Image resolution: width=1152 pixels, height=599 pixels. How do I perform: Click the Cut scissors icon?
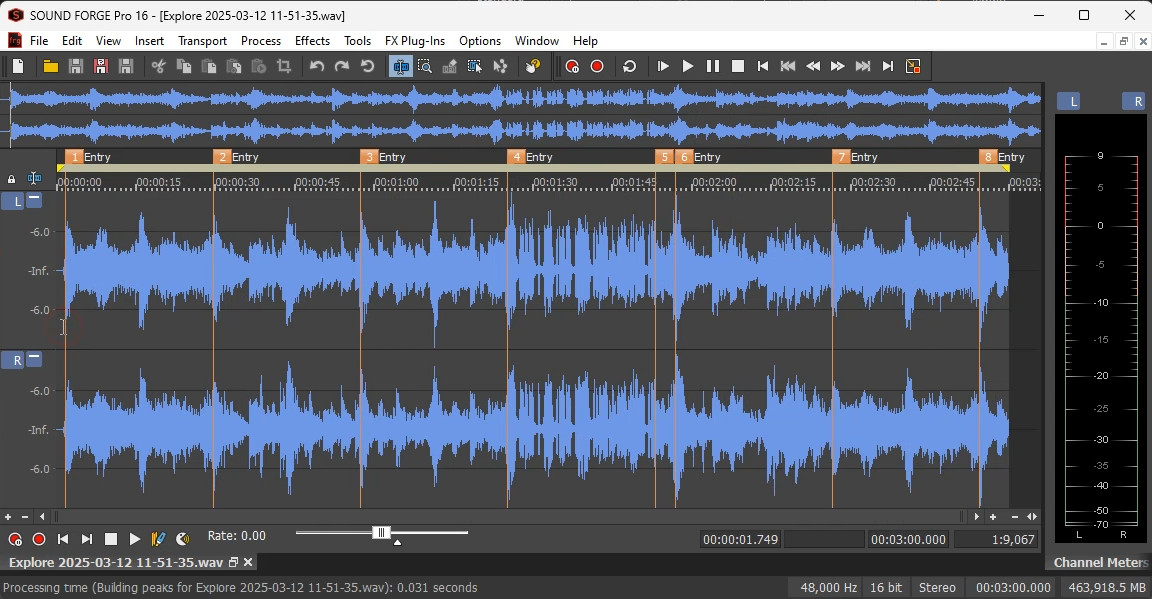coord(158,67)
